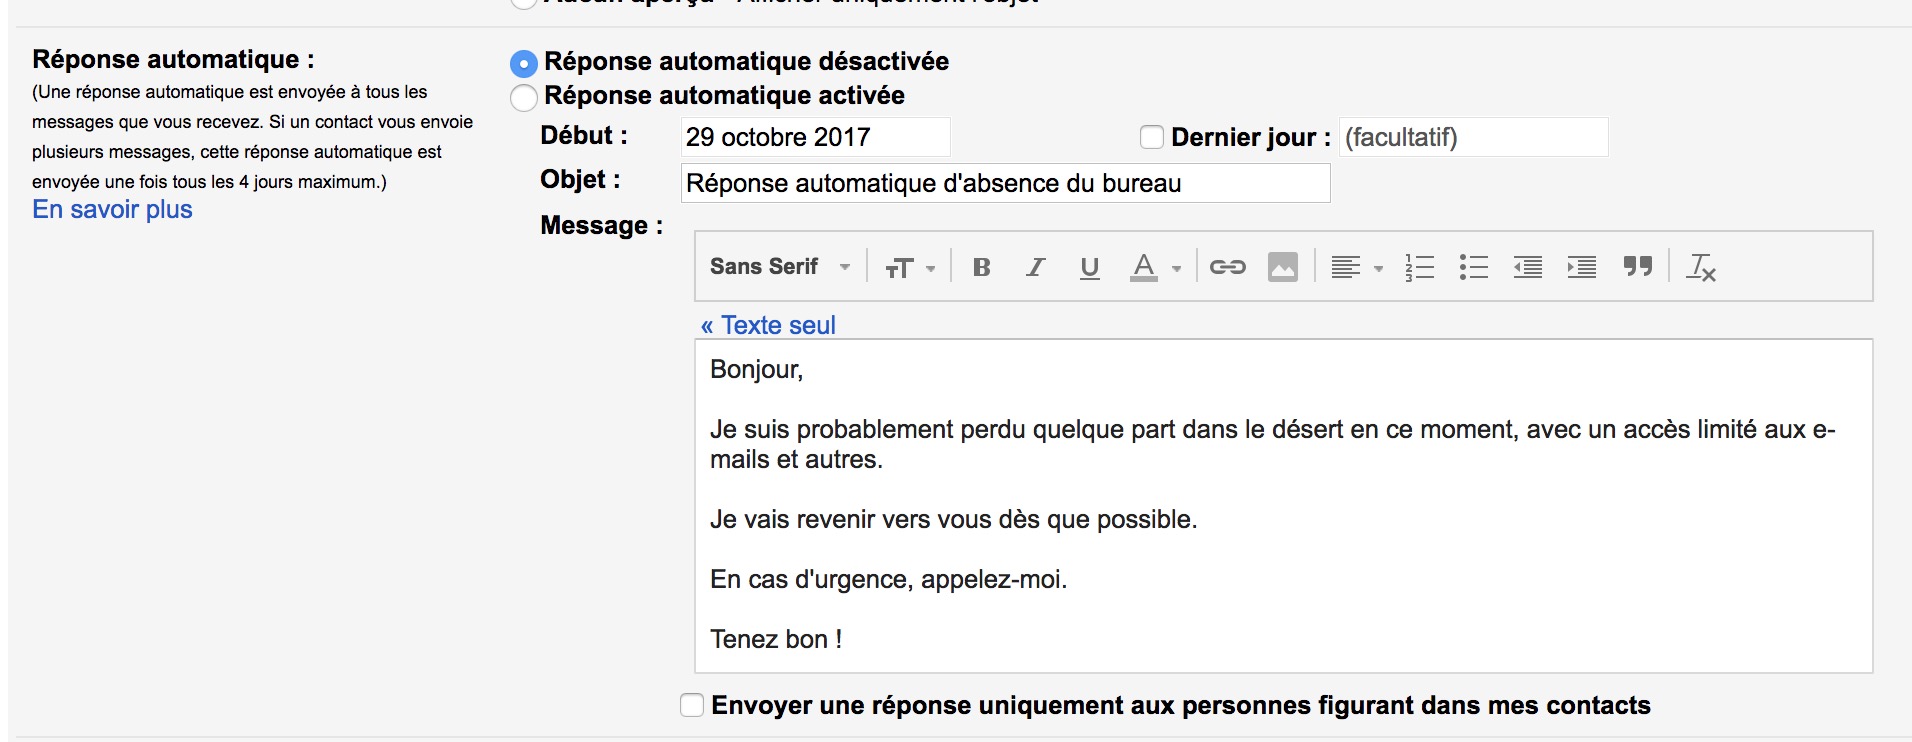Underline the selected message text
This screenshot has height=742, width=1912.
1090,267
